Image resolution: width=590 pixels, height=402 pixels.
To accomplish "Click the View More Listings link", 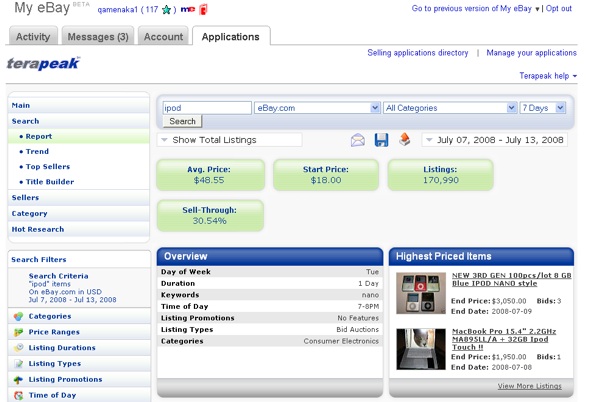I will coord(529,386).
